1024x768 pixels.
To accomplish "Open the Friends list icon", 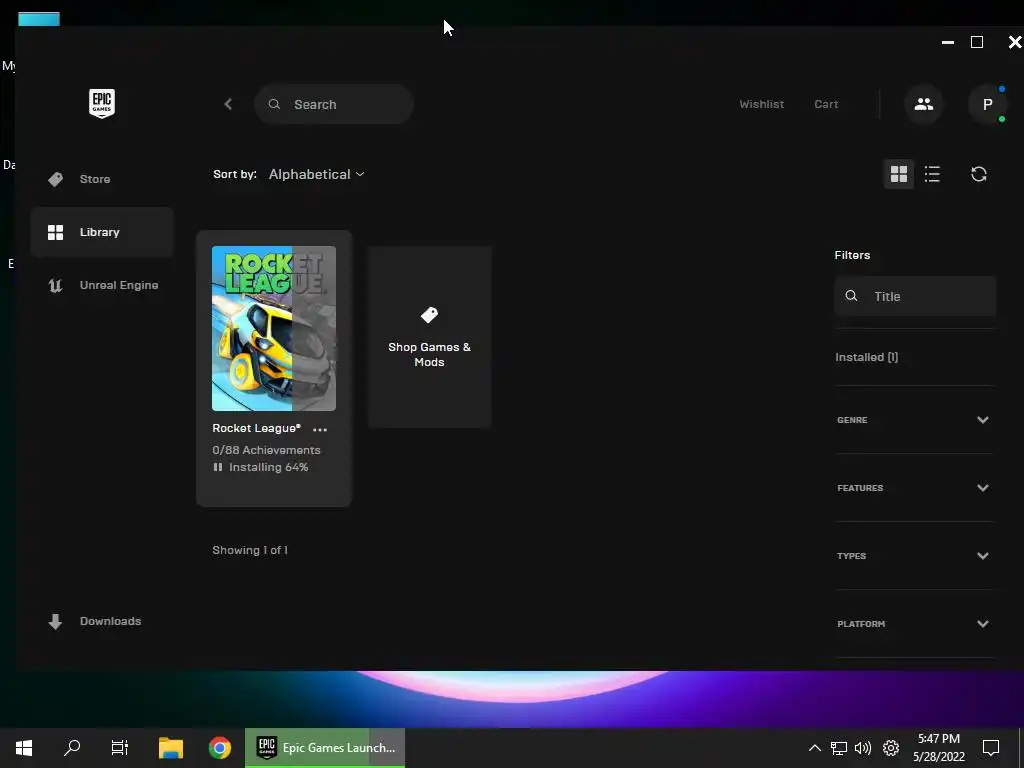I will tap(923, 104).
